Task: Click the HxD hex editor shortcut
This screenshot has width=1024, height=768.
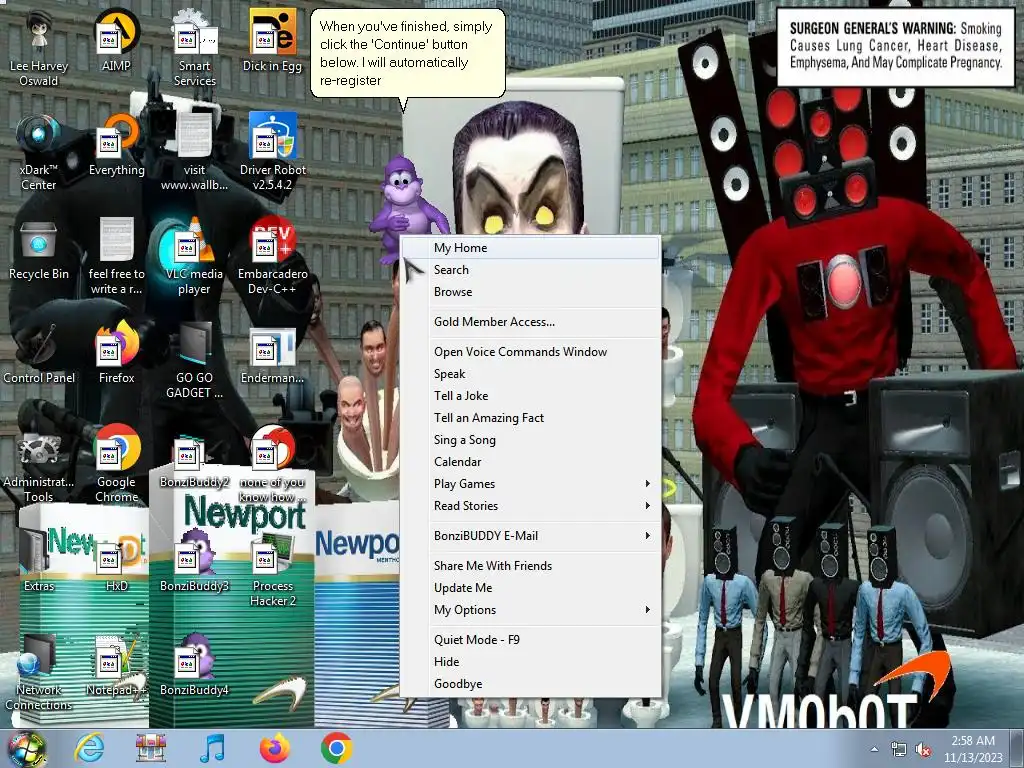Action: click(116, 564)
